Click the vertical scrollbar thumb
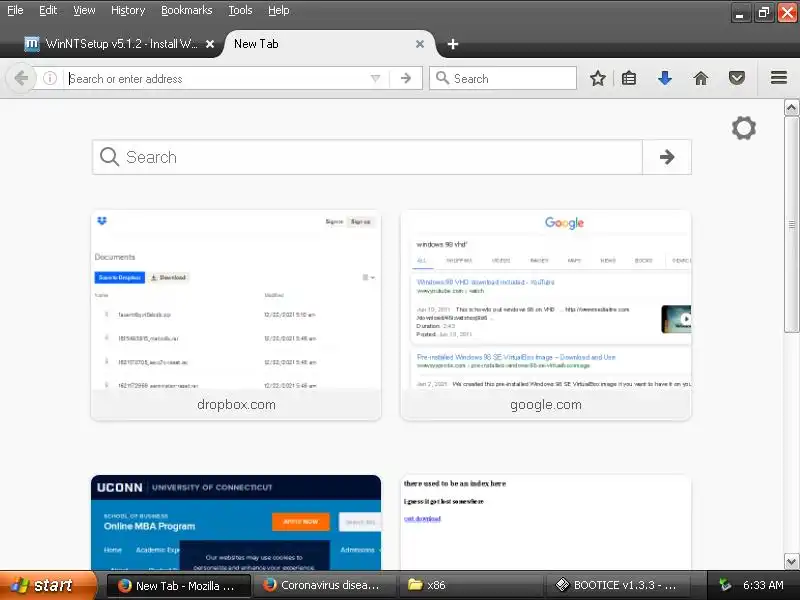This screenshot has height=600, width=800. [791, 224]
